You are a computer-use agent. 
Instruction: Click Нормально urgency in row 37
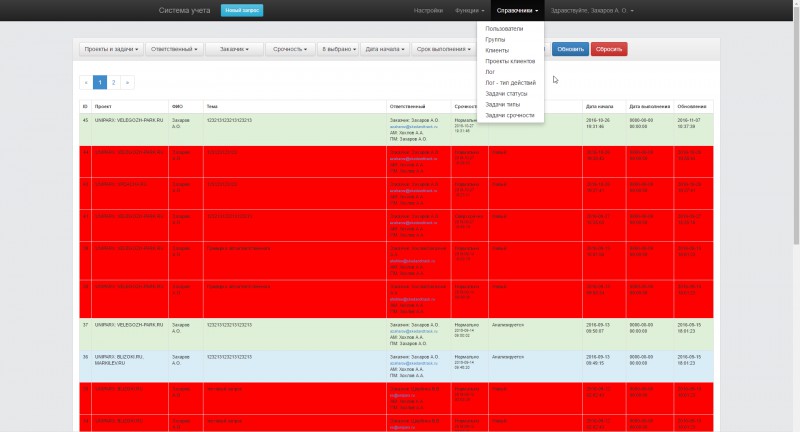point(467,325)
